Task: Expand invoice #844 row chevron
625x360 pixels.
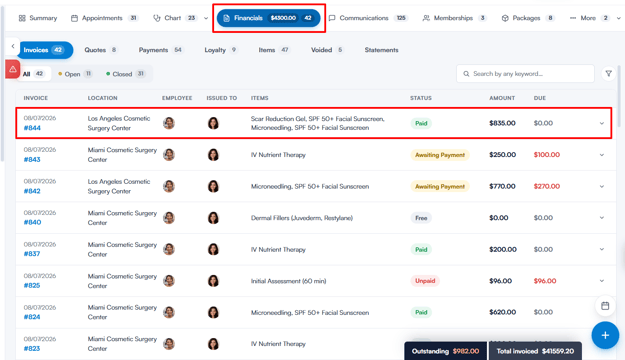Action: pos(602,123)
